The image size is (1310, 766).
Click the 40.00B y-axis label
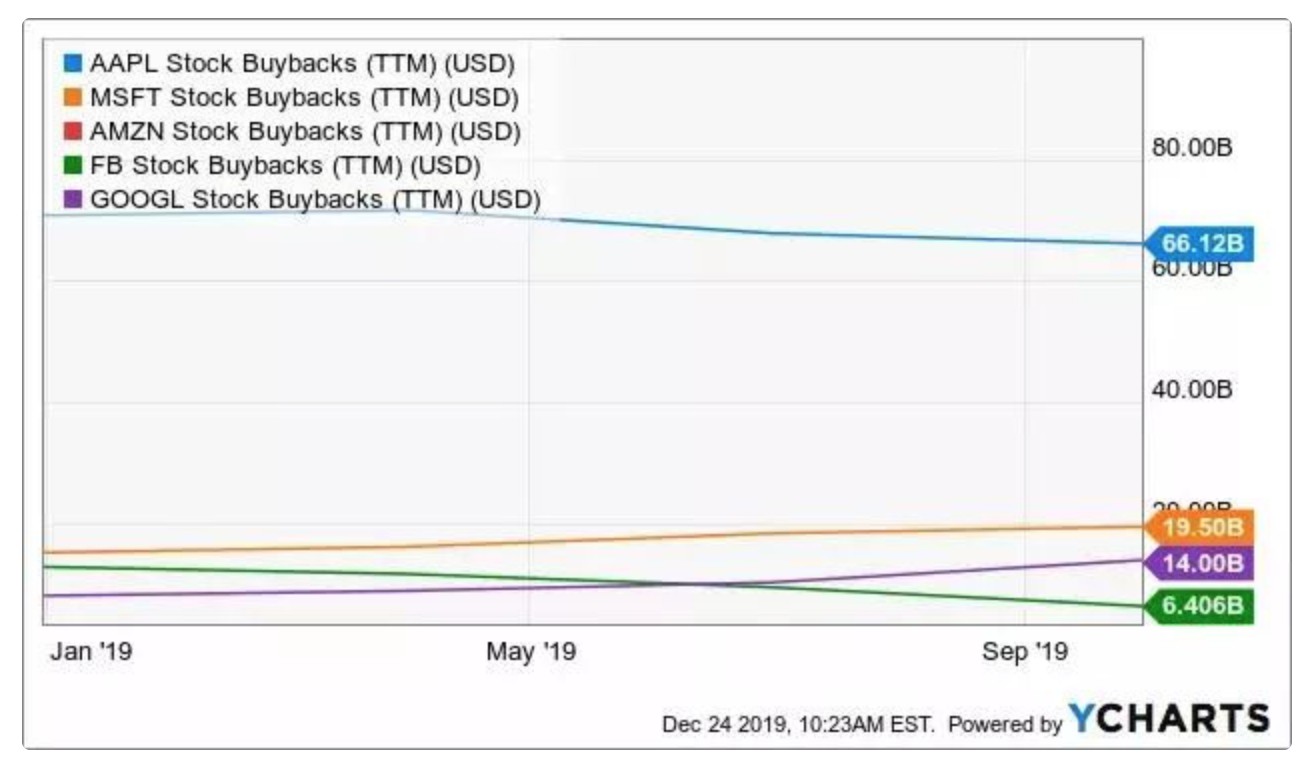[x=1193, y=390]
